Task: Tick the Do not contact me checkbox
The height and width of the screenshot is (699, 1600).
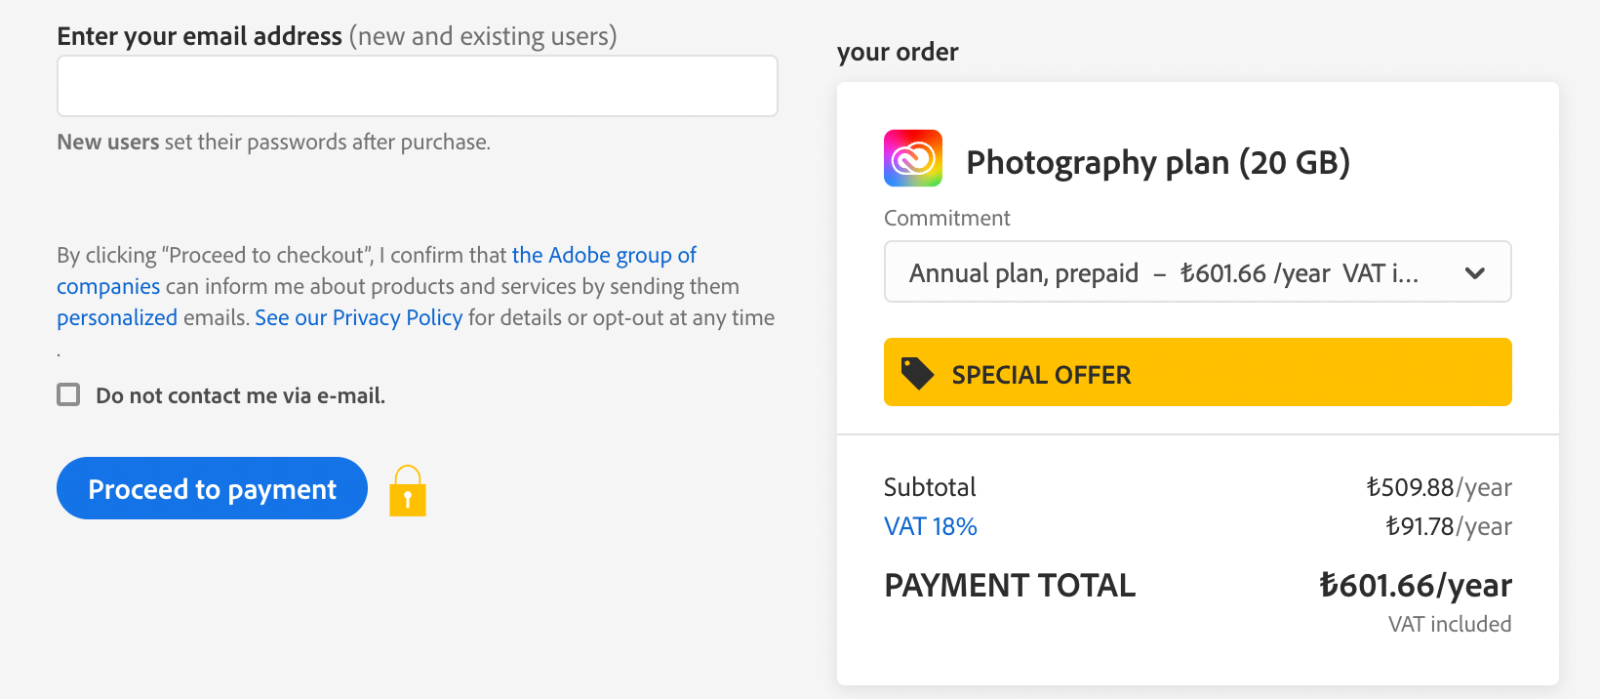Action: [x=68, y=394]
